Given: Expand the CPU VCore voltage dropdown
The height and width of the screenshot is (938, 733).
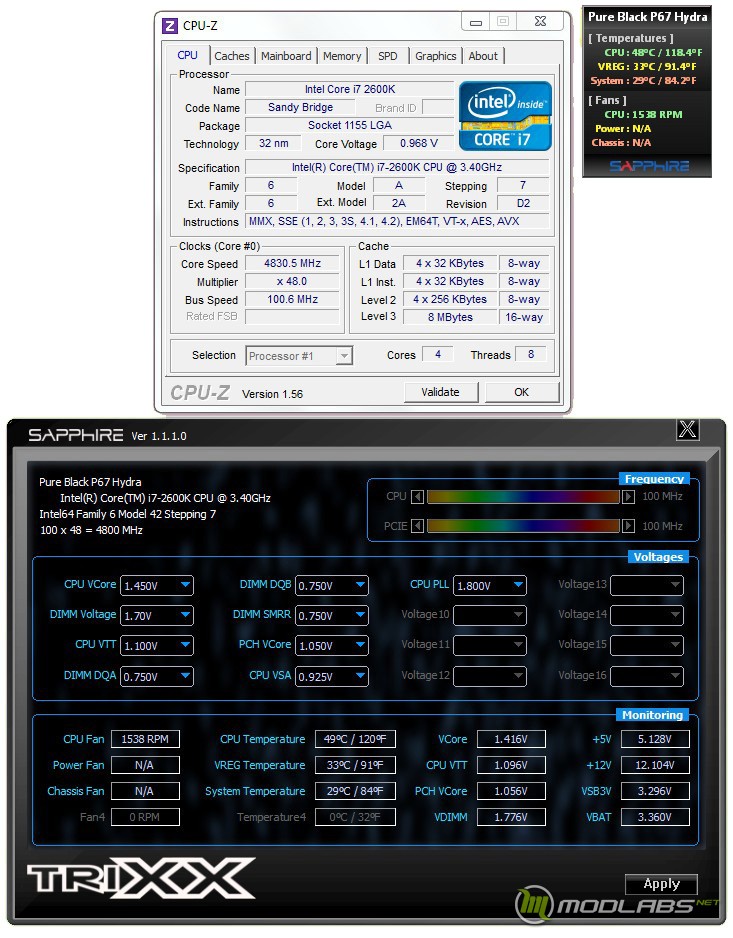Looking at the screenshot, I should 157,586.
